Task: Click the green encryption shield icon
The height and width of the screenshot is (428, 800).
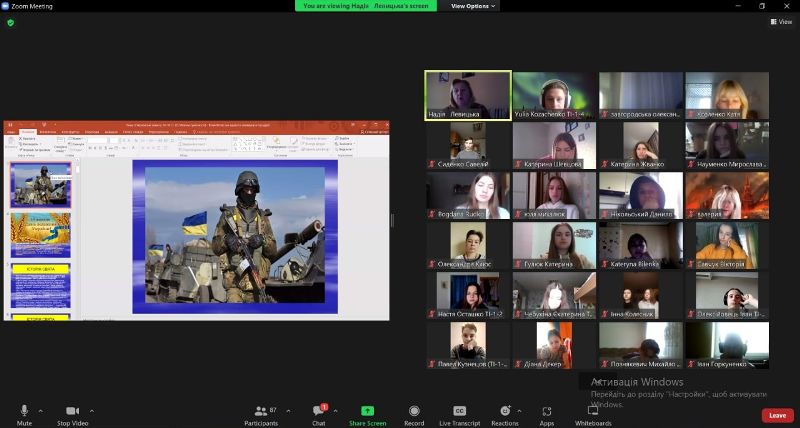Action: (x=11, y=22)
